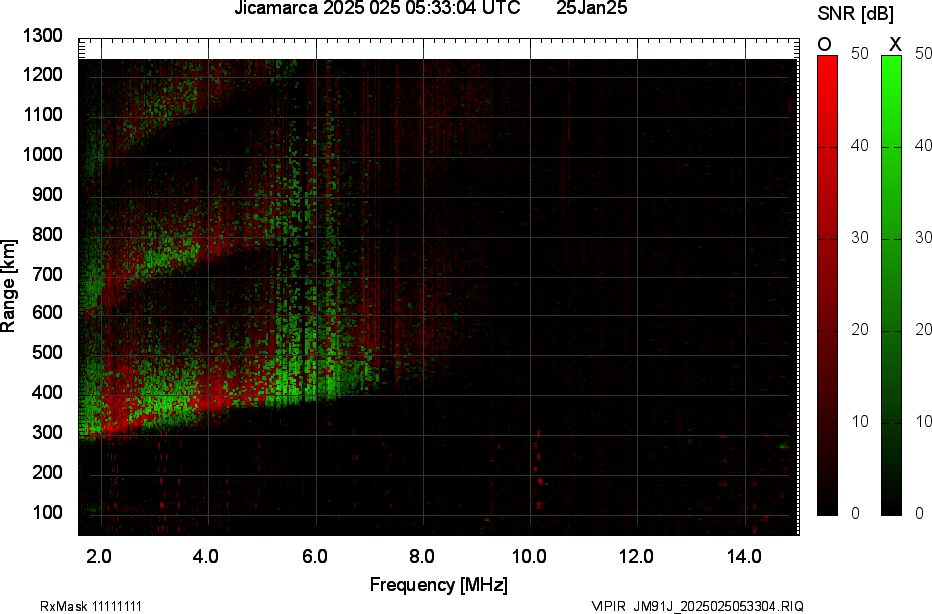Click the 6.0 tick label on the frequency axis
Image resolution: width=932 pixels, height=614 pixels.
314,557
